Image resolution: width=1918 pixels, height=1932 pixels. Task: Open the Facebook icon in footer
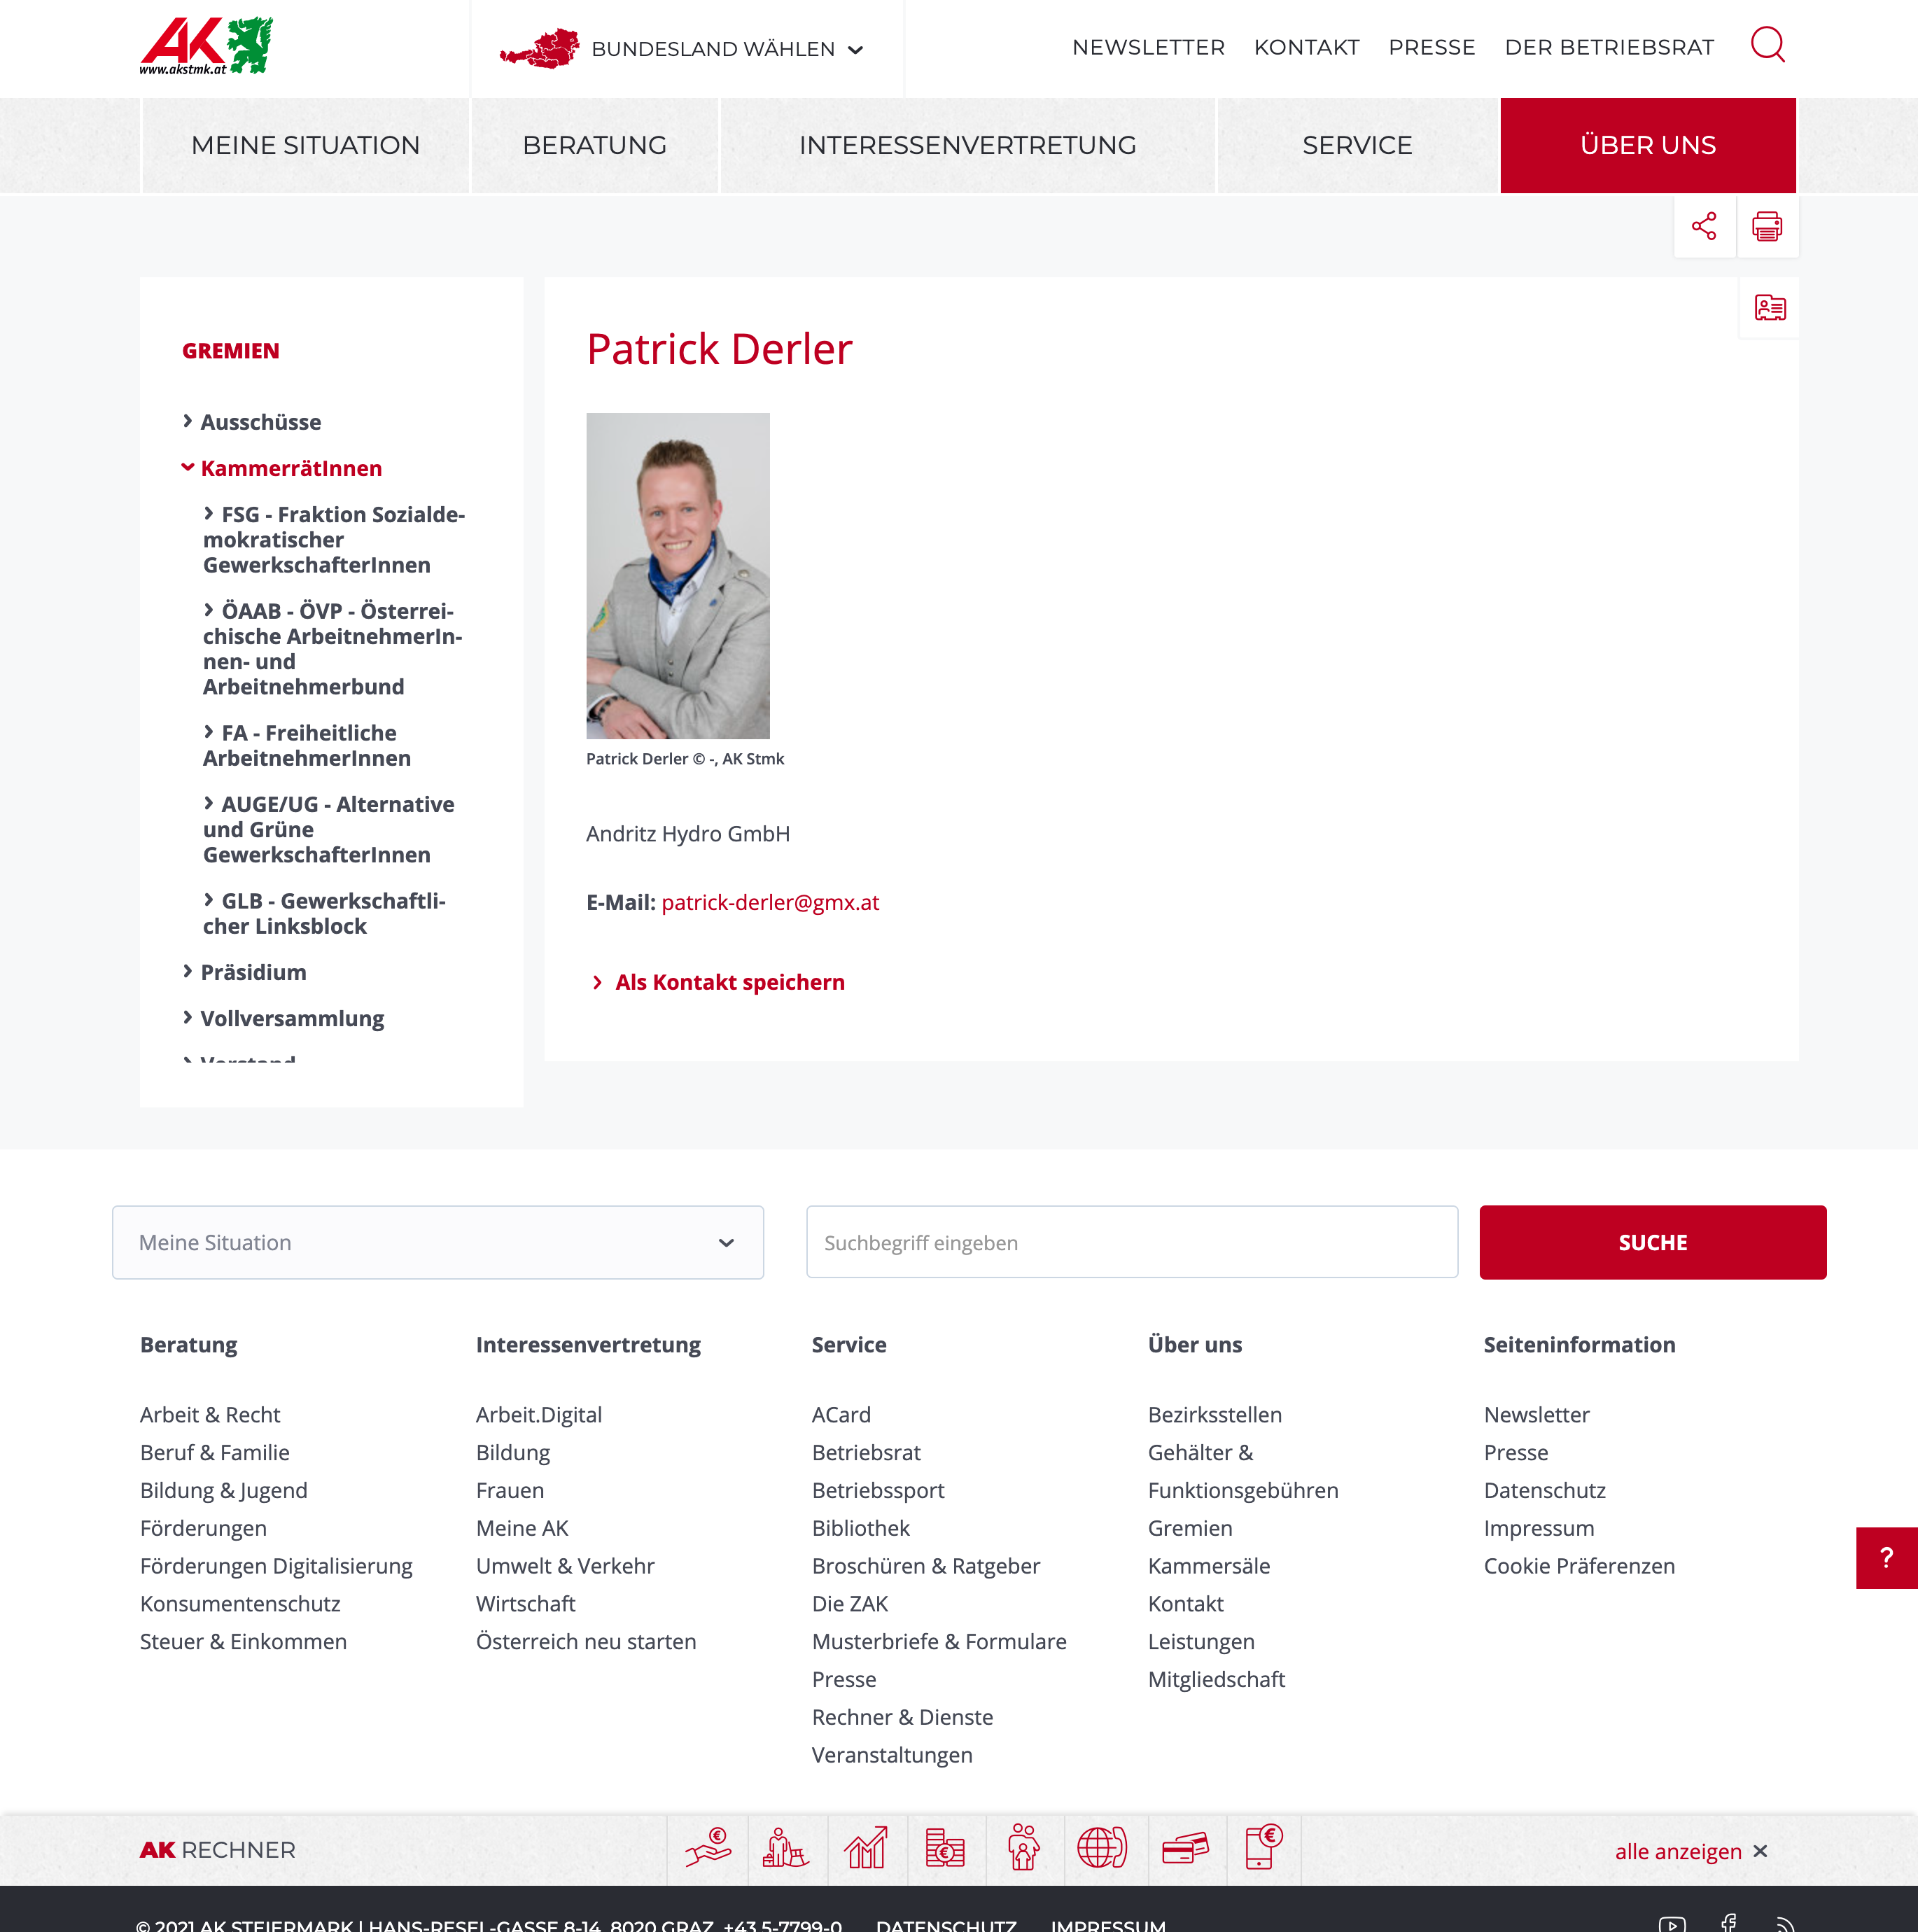pyautogui.click(x=1729, y=1923)
